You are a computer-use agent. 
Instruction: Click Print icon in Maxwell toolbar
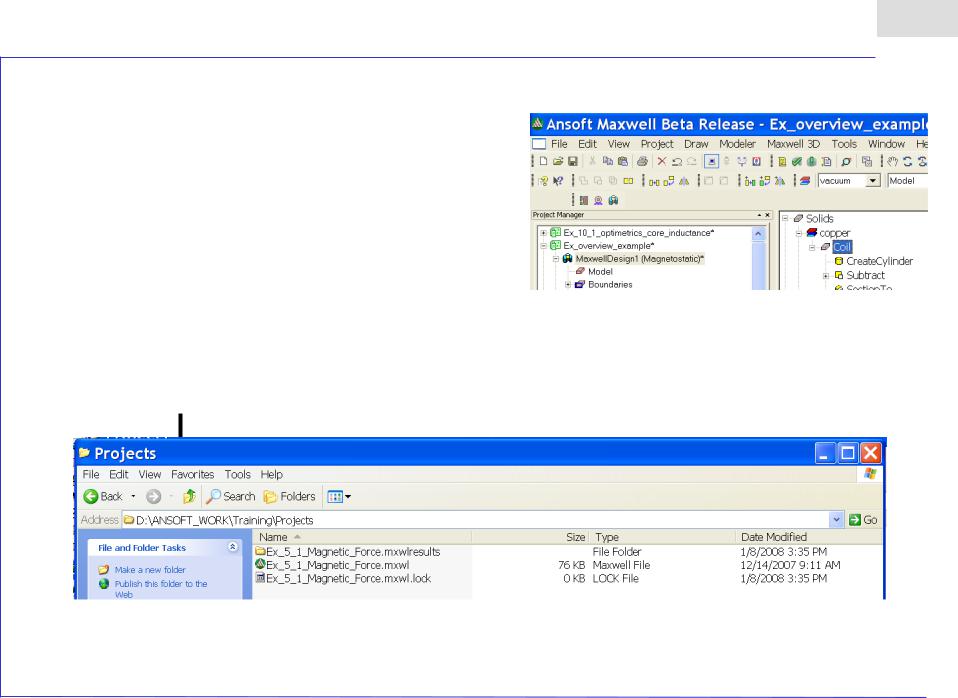pyautogui.click(x=642, y=161)
